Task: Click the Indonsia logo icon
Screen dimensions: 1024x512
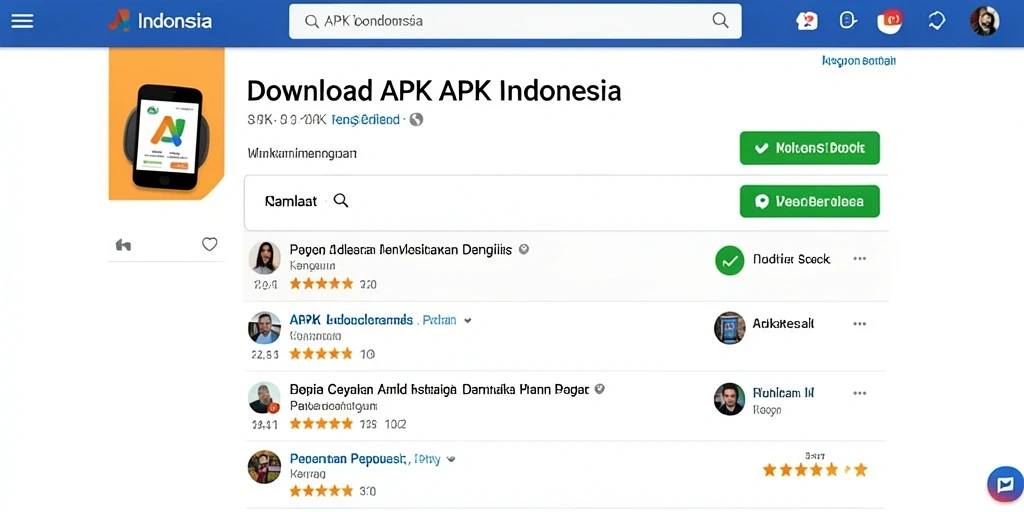Action: (119, 21)
